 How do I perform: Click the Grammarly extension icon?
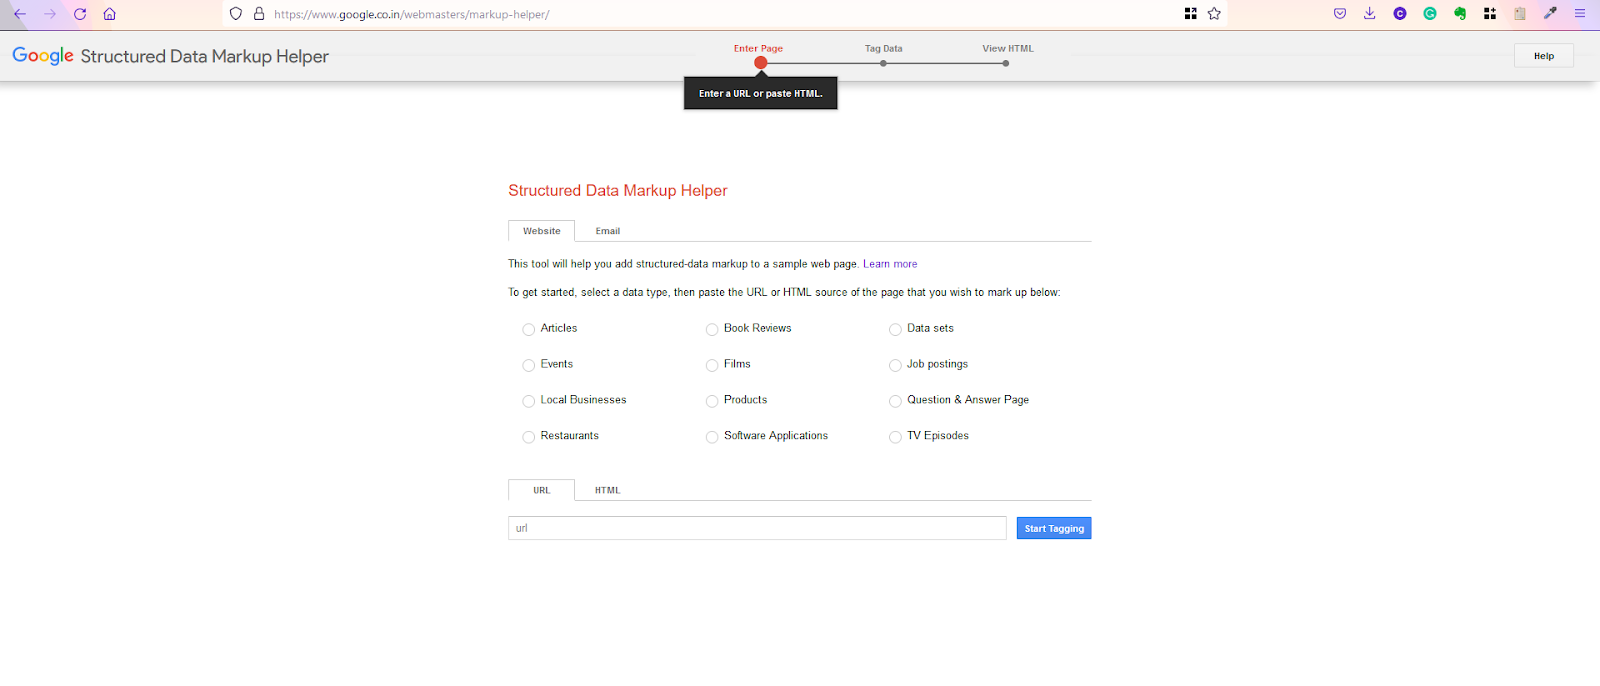[x=1430, y=14]
